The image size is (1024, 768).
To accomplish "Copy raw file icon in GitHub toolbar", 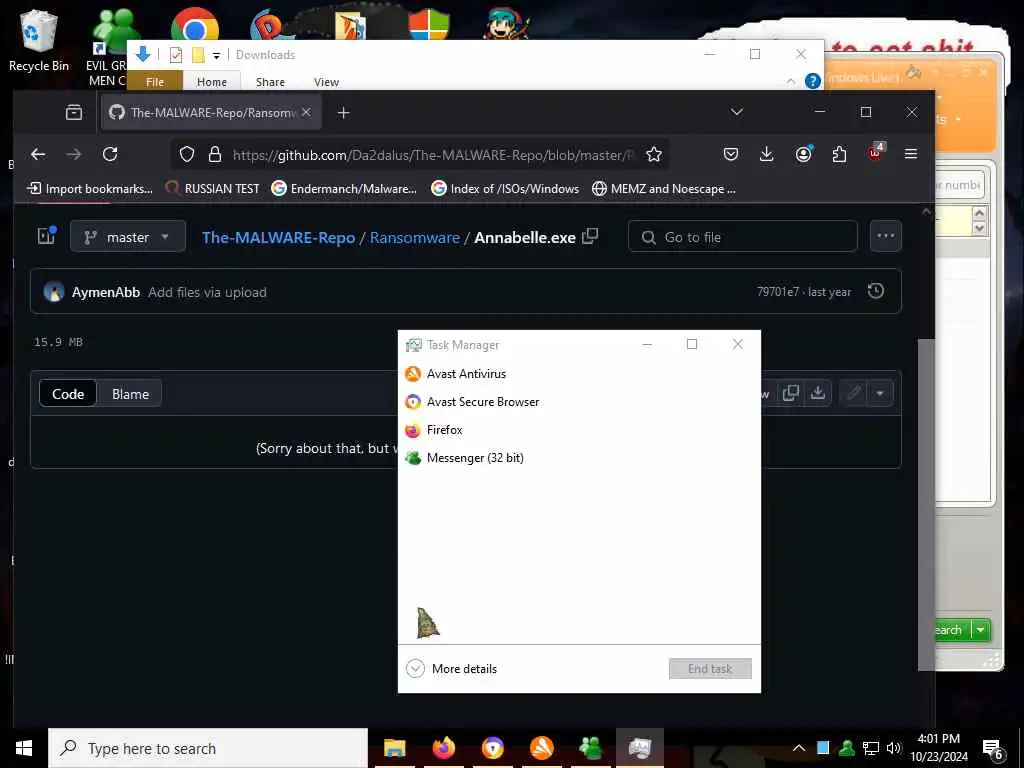I will (791, 393).
